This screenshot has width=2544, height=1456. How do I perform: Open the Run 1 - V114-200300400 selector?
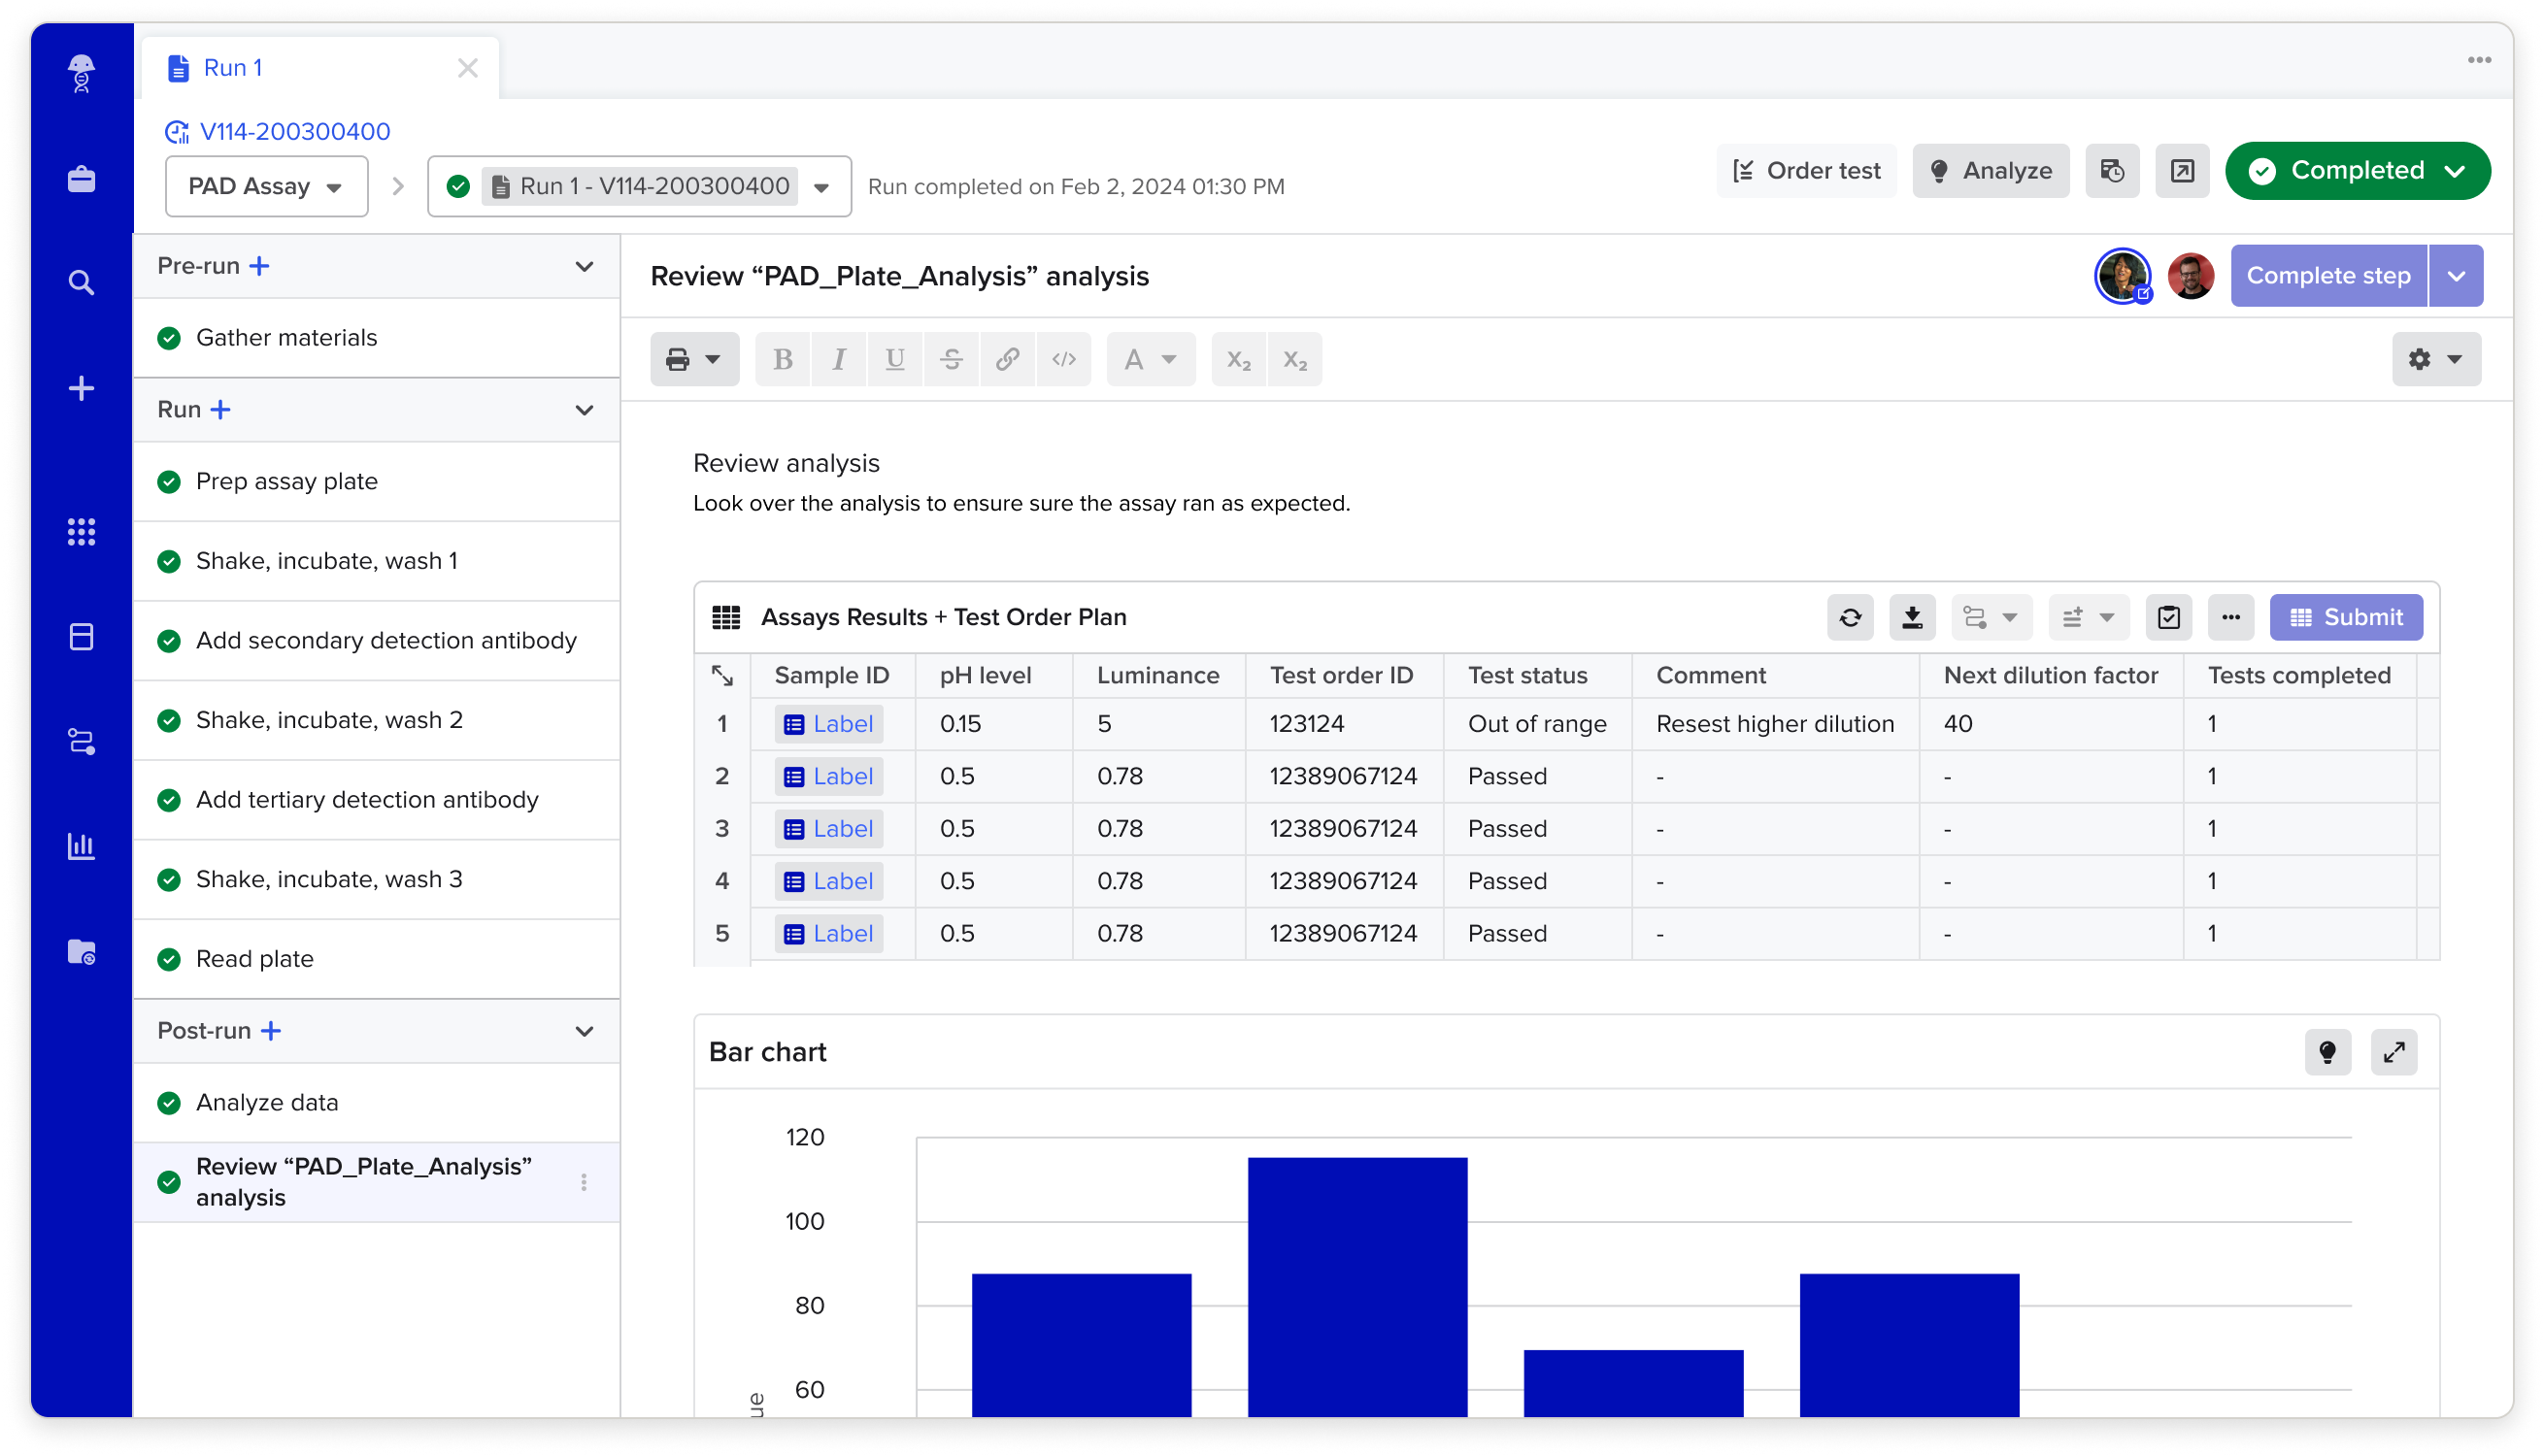click(639, 186)
